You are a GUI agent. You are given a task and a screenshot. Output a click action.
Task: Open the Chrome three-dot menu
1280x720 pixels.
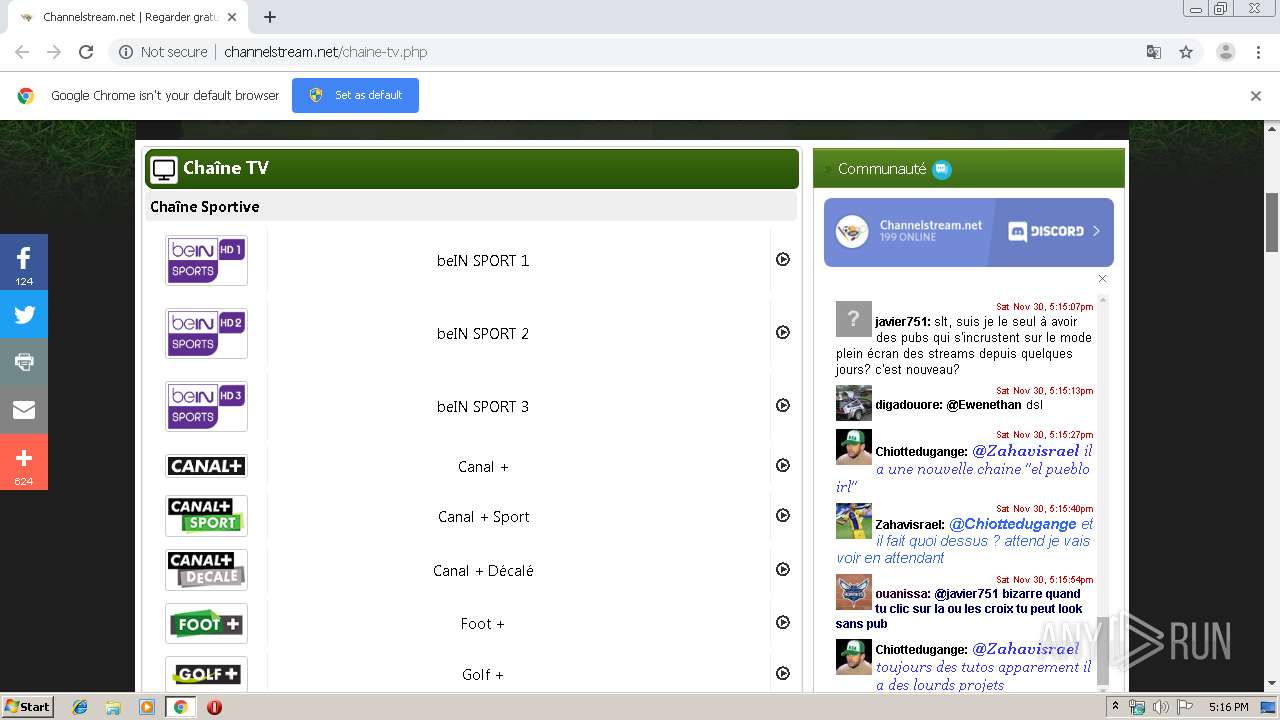(1259, 52)
